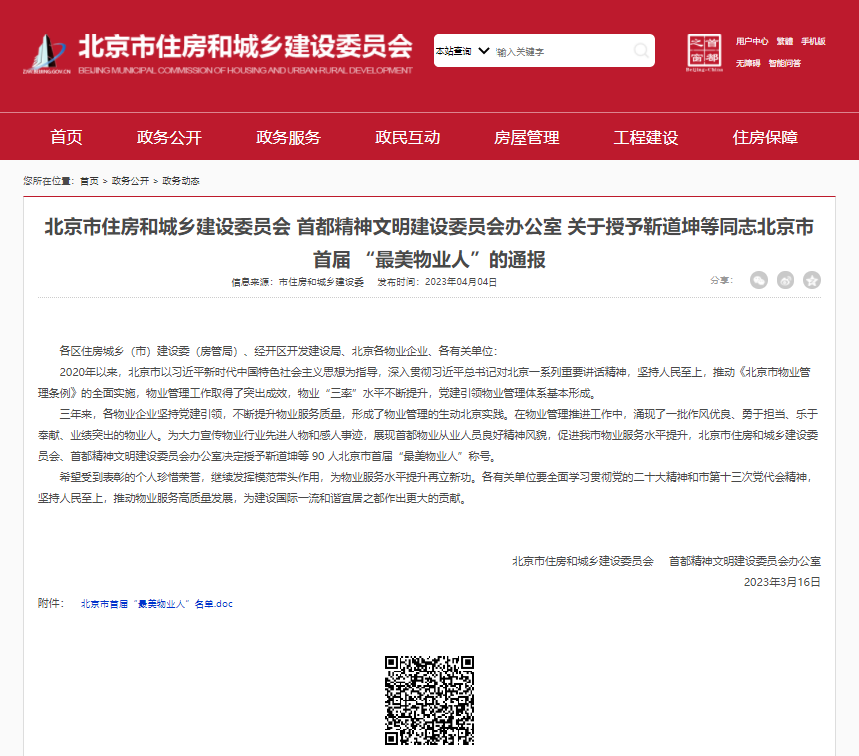Click the 您所在位置： label
This screenshot has width=859, height=756.
(x=49, y=181)
